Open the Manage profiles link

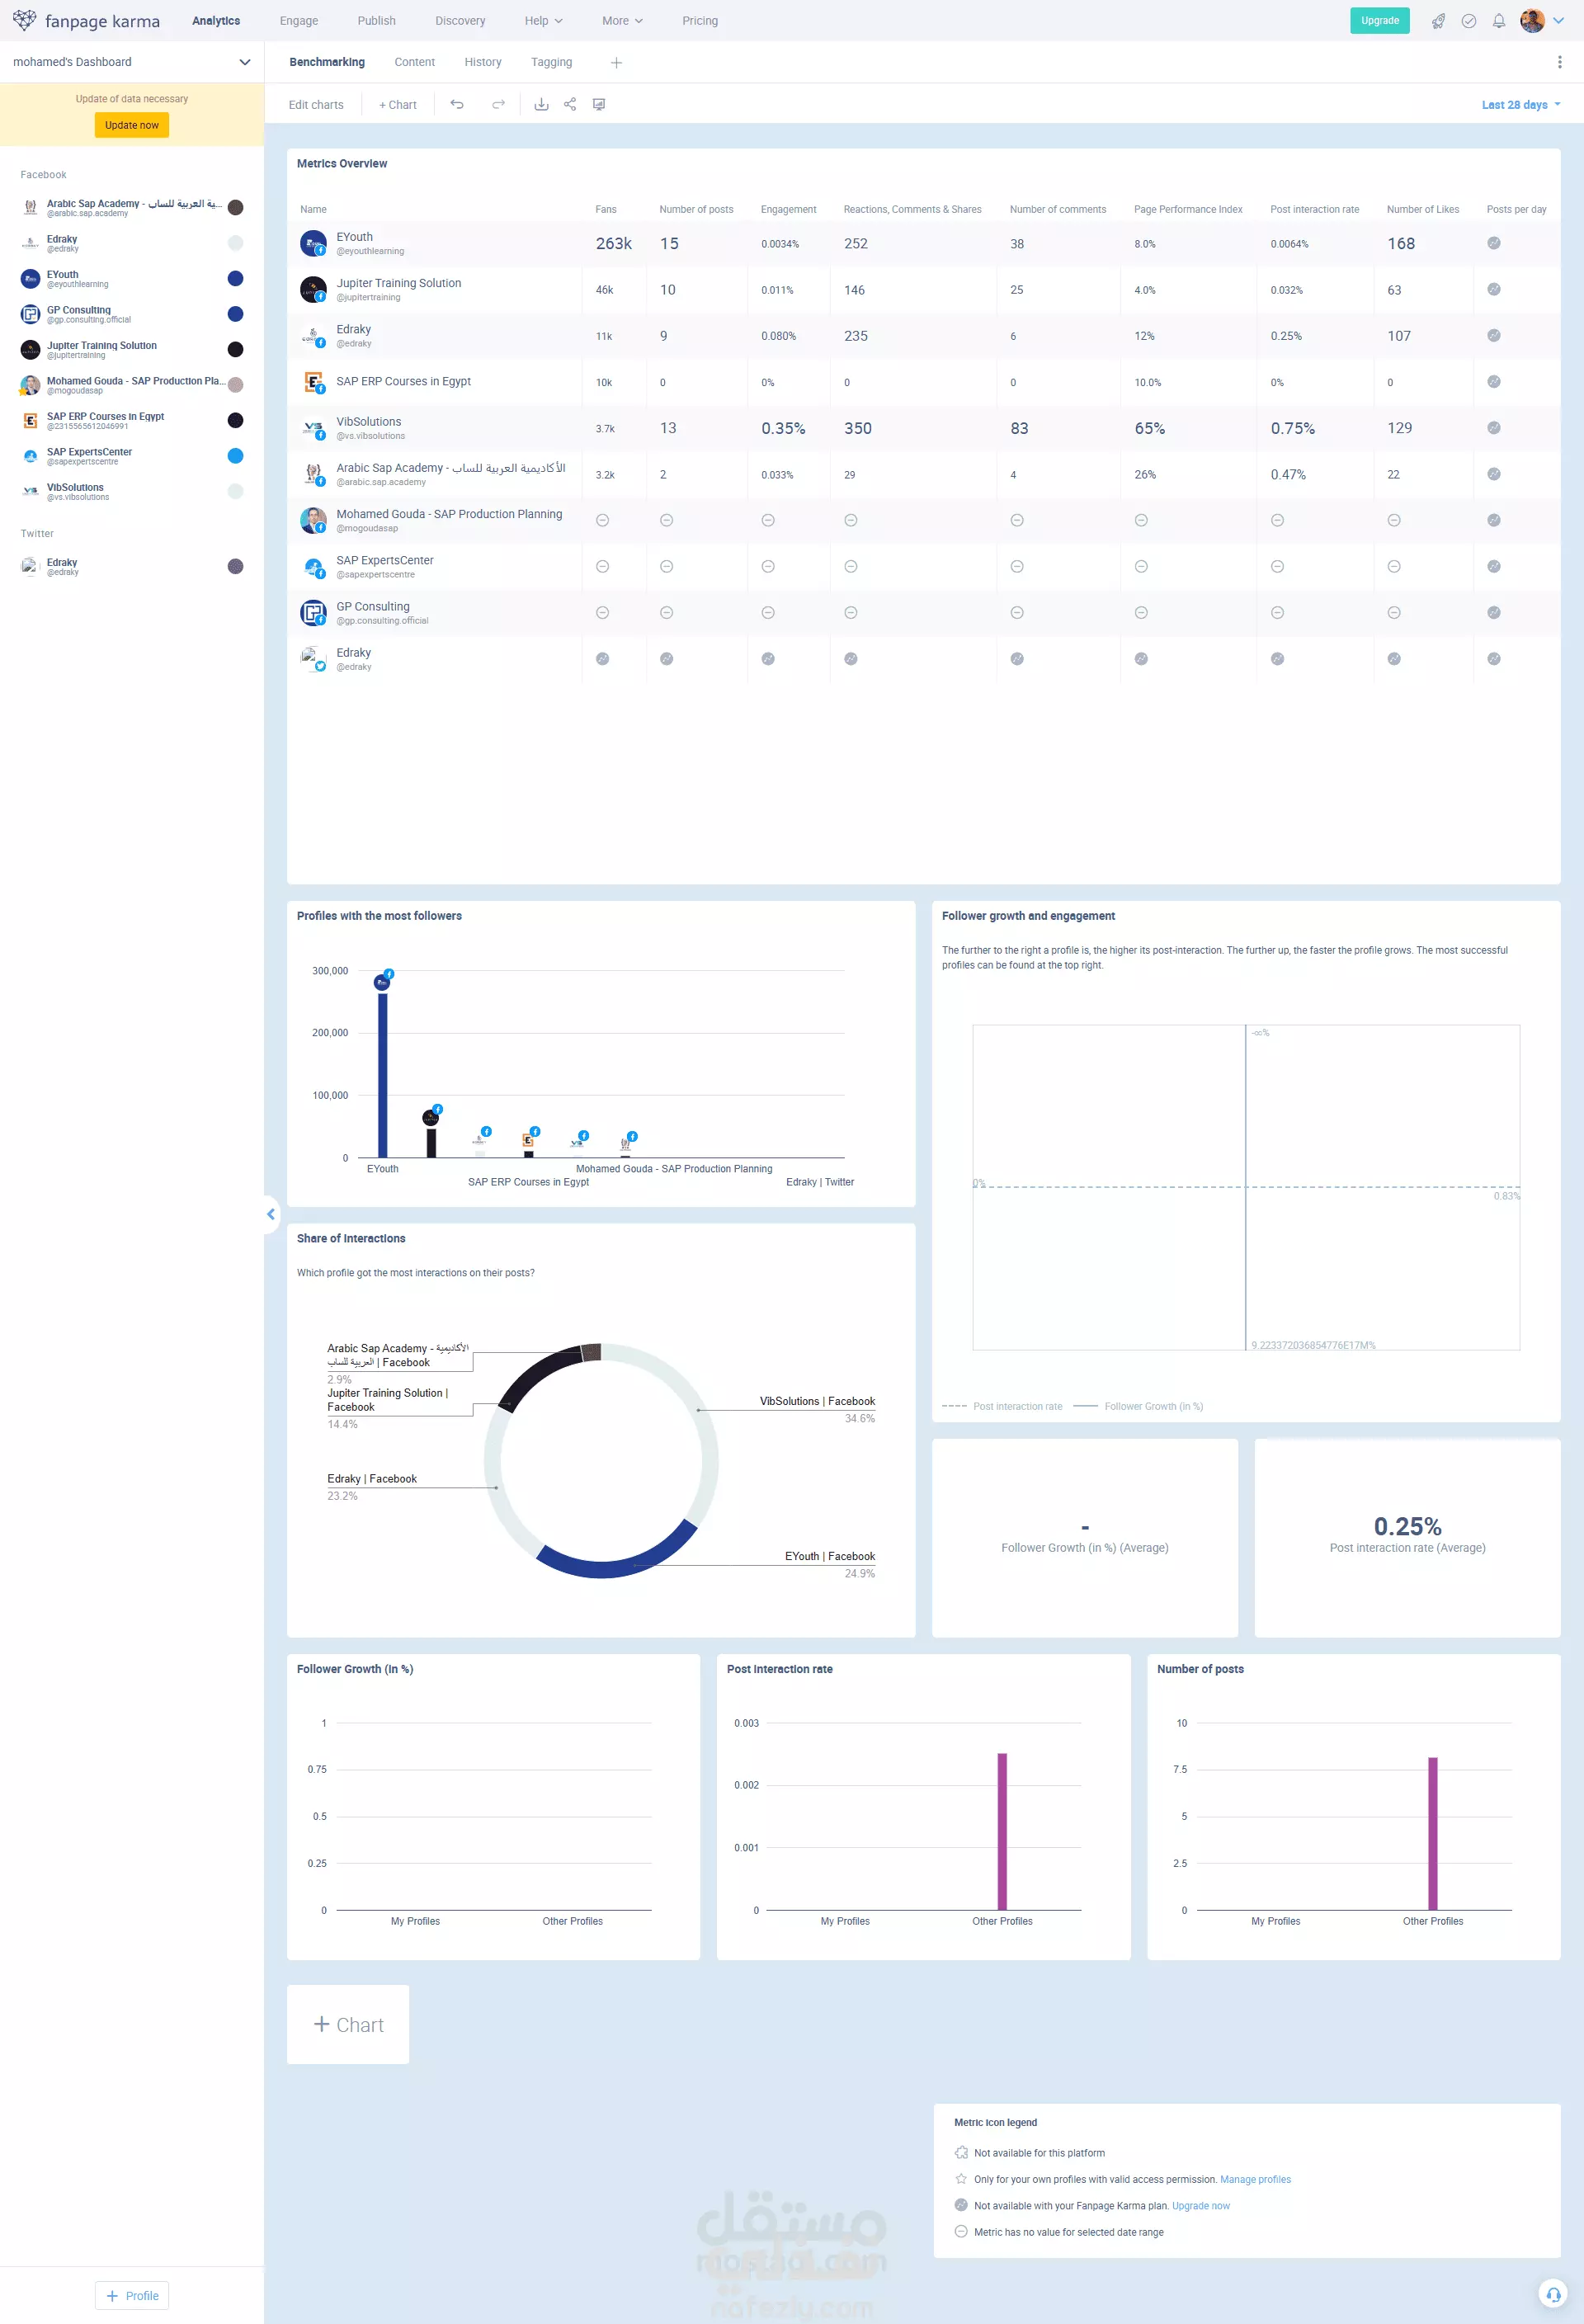pyautogui.click(x=1255, y=2179)
